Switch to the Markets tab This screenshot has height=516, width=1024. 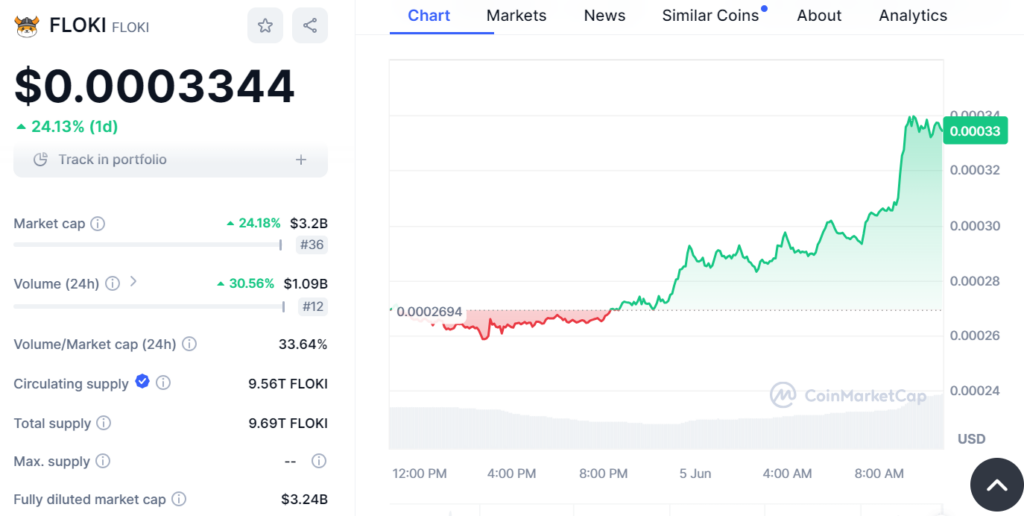pos(516,16)
